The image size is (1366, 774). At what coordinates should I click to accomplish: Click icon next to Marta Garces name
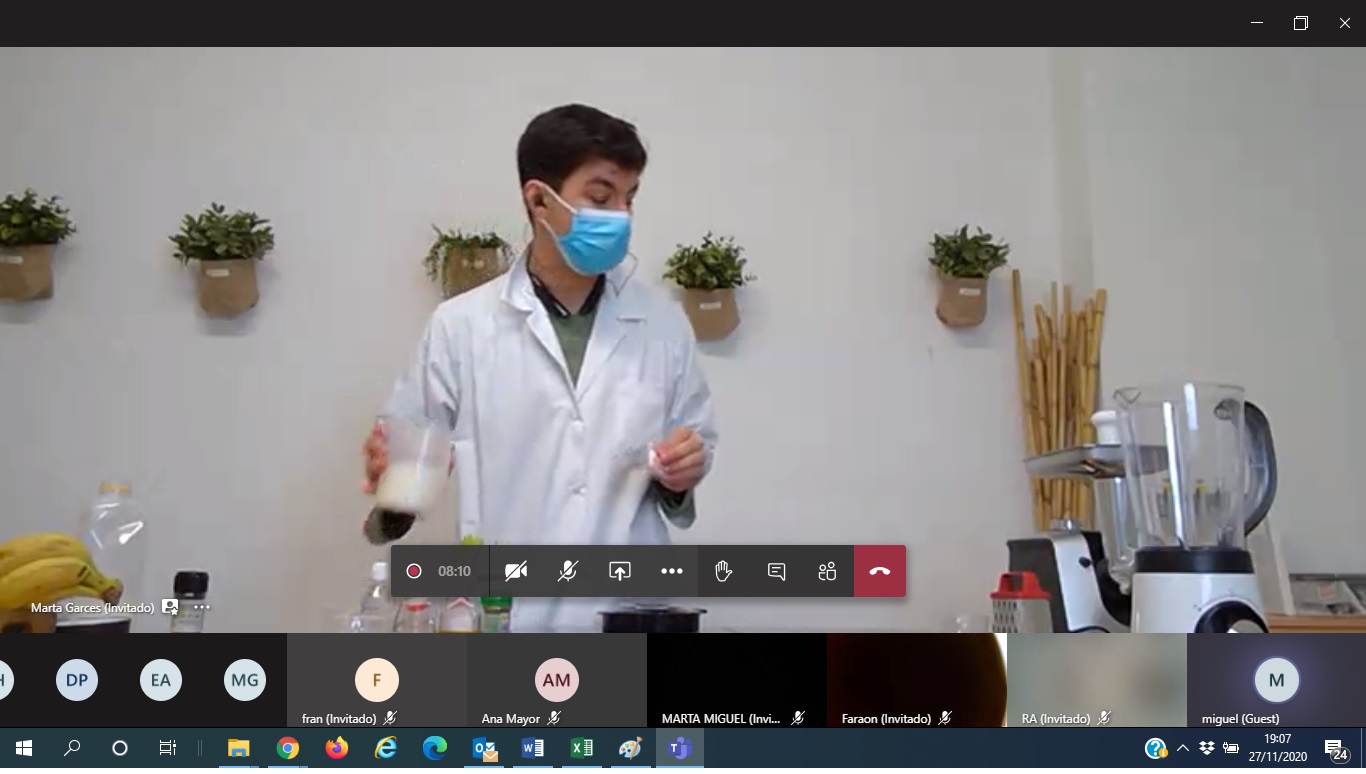(x=170, y=607)
